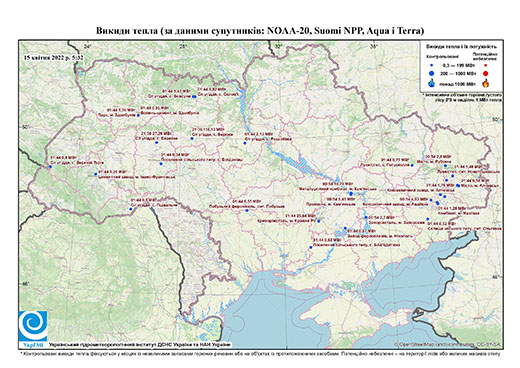
Task: Click the blue marker at Кам'янське metallurgical plant
Action: click(x=351, y=193)
